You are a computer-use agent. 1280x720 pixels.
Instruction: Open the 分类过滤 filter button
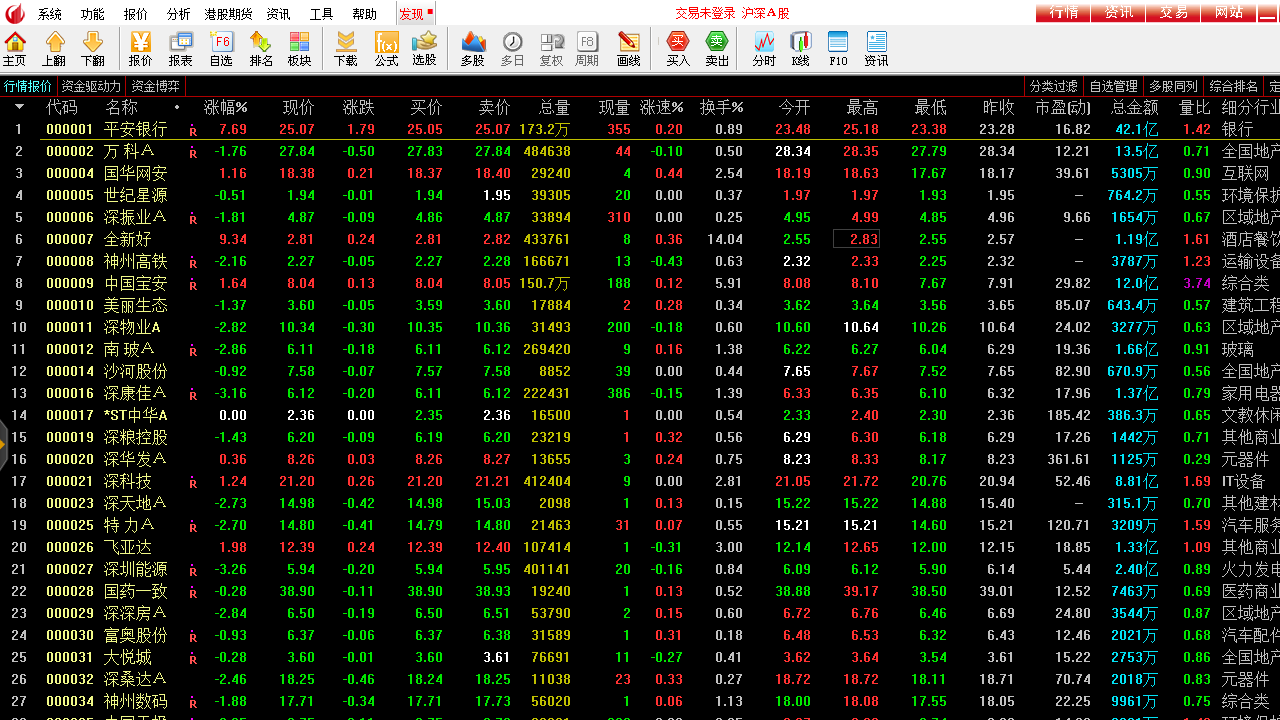pos(1054,86)
